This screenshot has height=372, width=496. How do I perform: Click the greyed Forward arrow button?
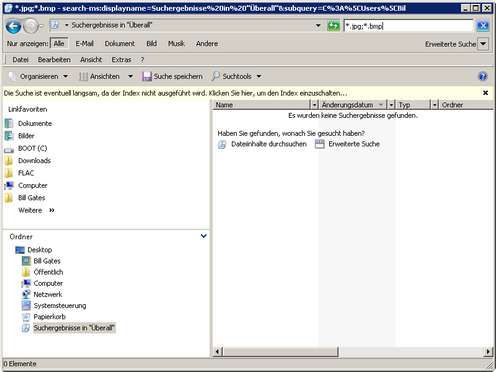pos(31,26)
